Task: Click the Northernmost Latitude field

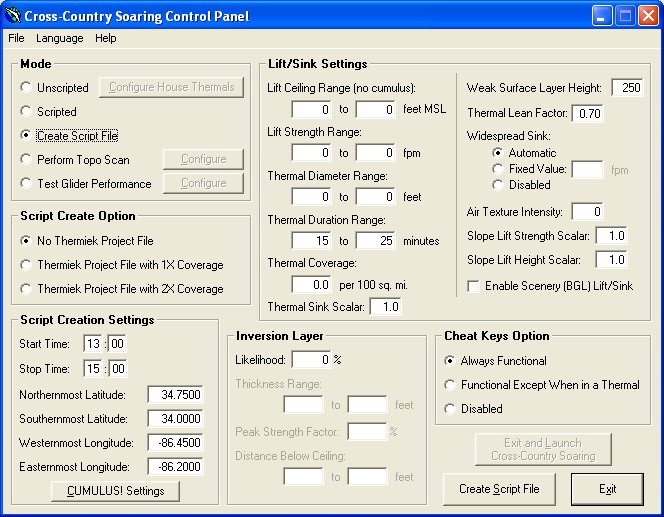Action: (175, 395)
